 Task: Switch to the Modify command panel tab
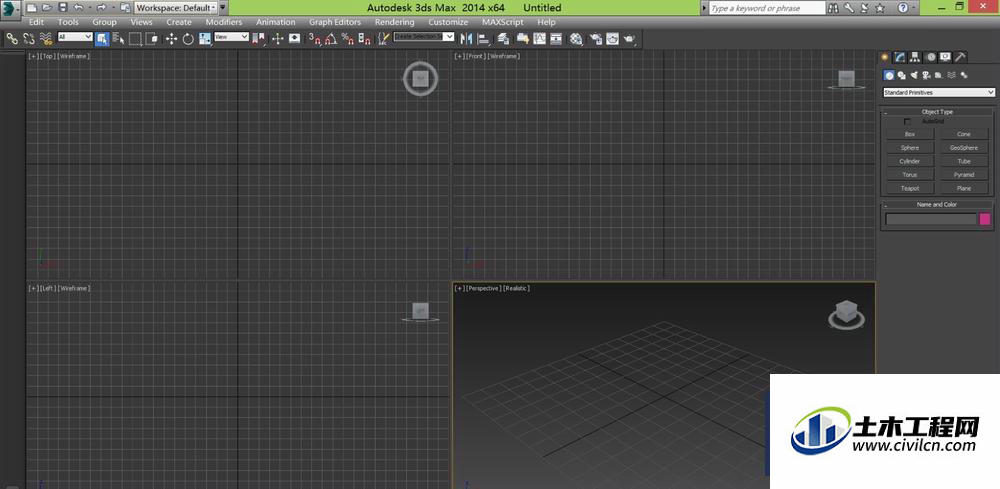click(x=900, y=57)
